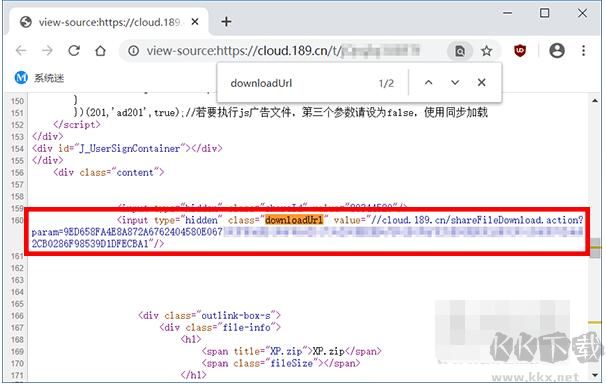Jump to next downloadUrl match
606x384 pixels.
[455, 82]
